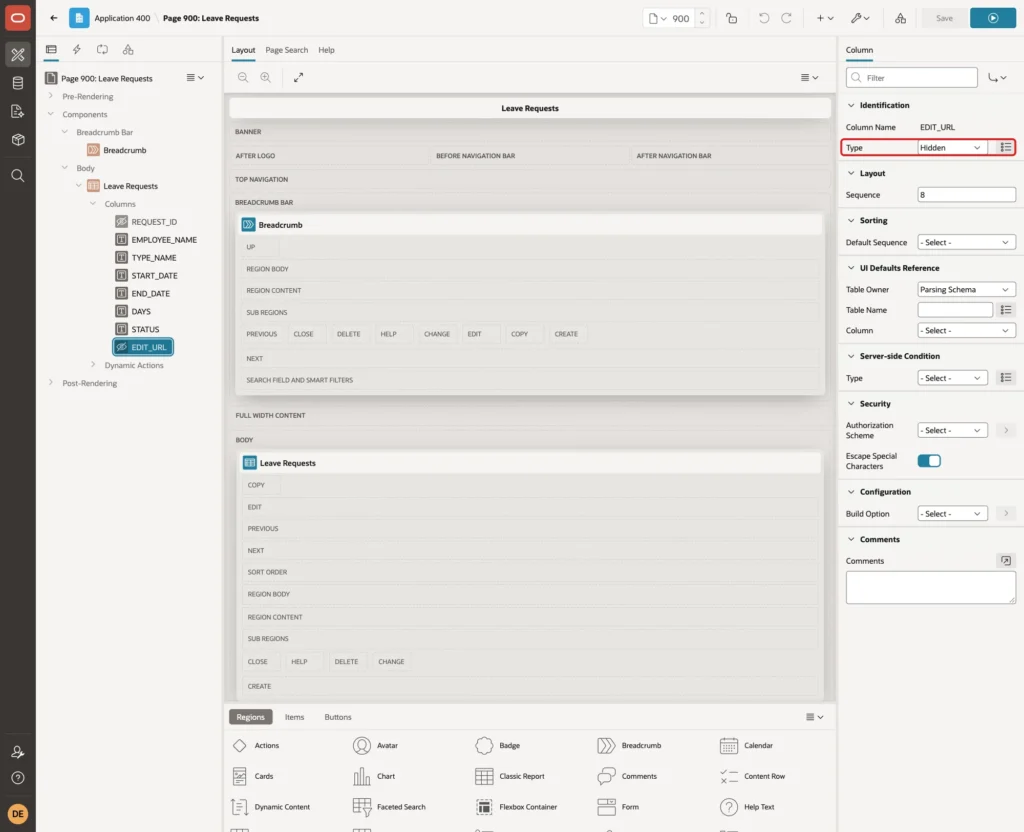The image size is (1024, 832).
Task: Zoom out the layout view
Action: pyautogui.click(x=243, y=77)
